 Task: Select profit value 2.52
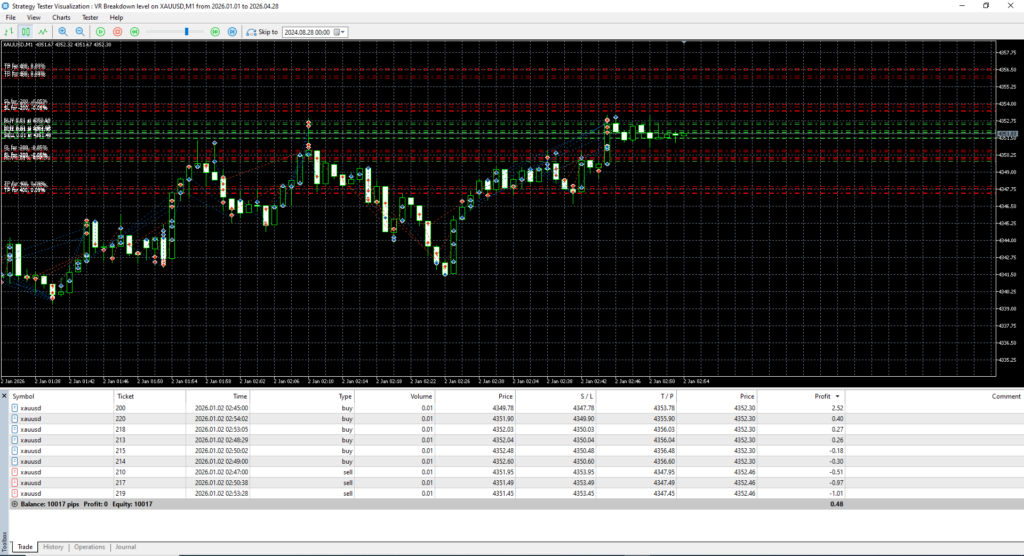click(x=837, y=408)
